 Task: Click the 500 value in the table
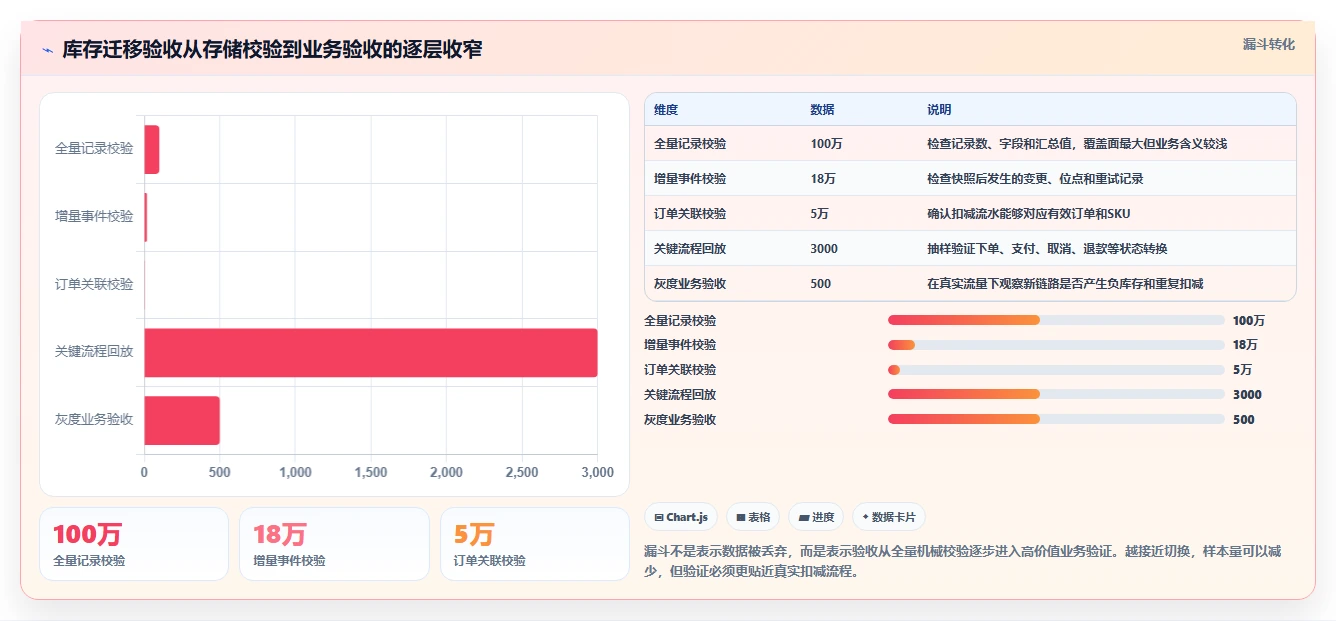click(x=821, y=284)
